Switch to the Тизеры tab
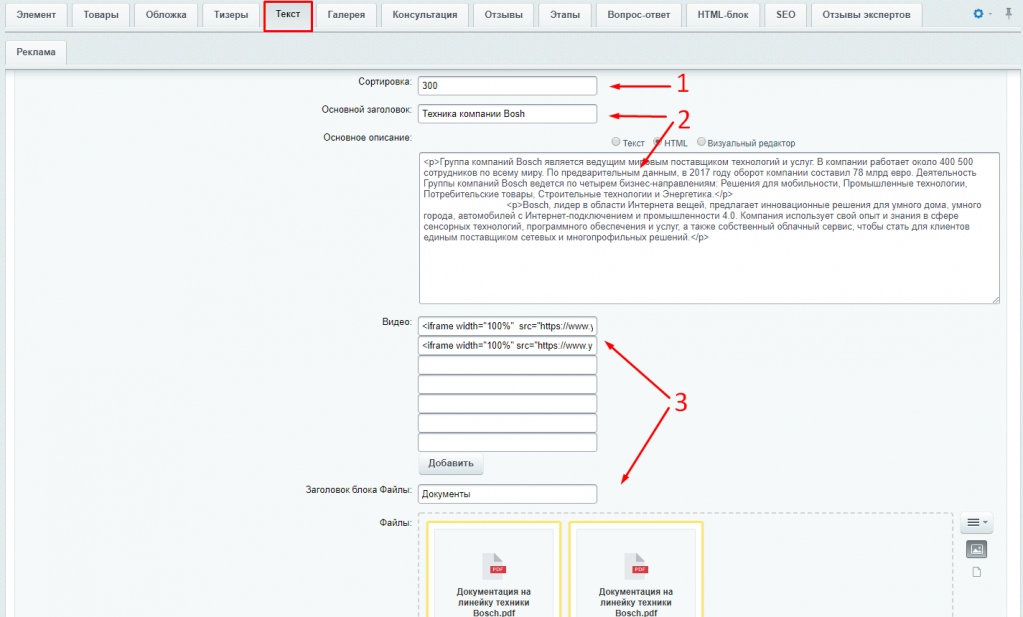The height and width of the screenshot is (617, 1023). coord(231,14)
